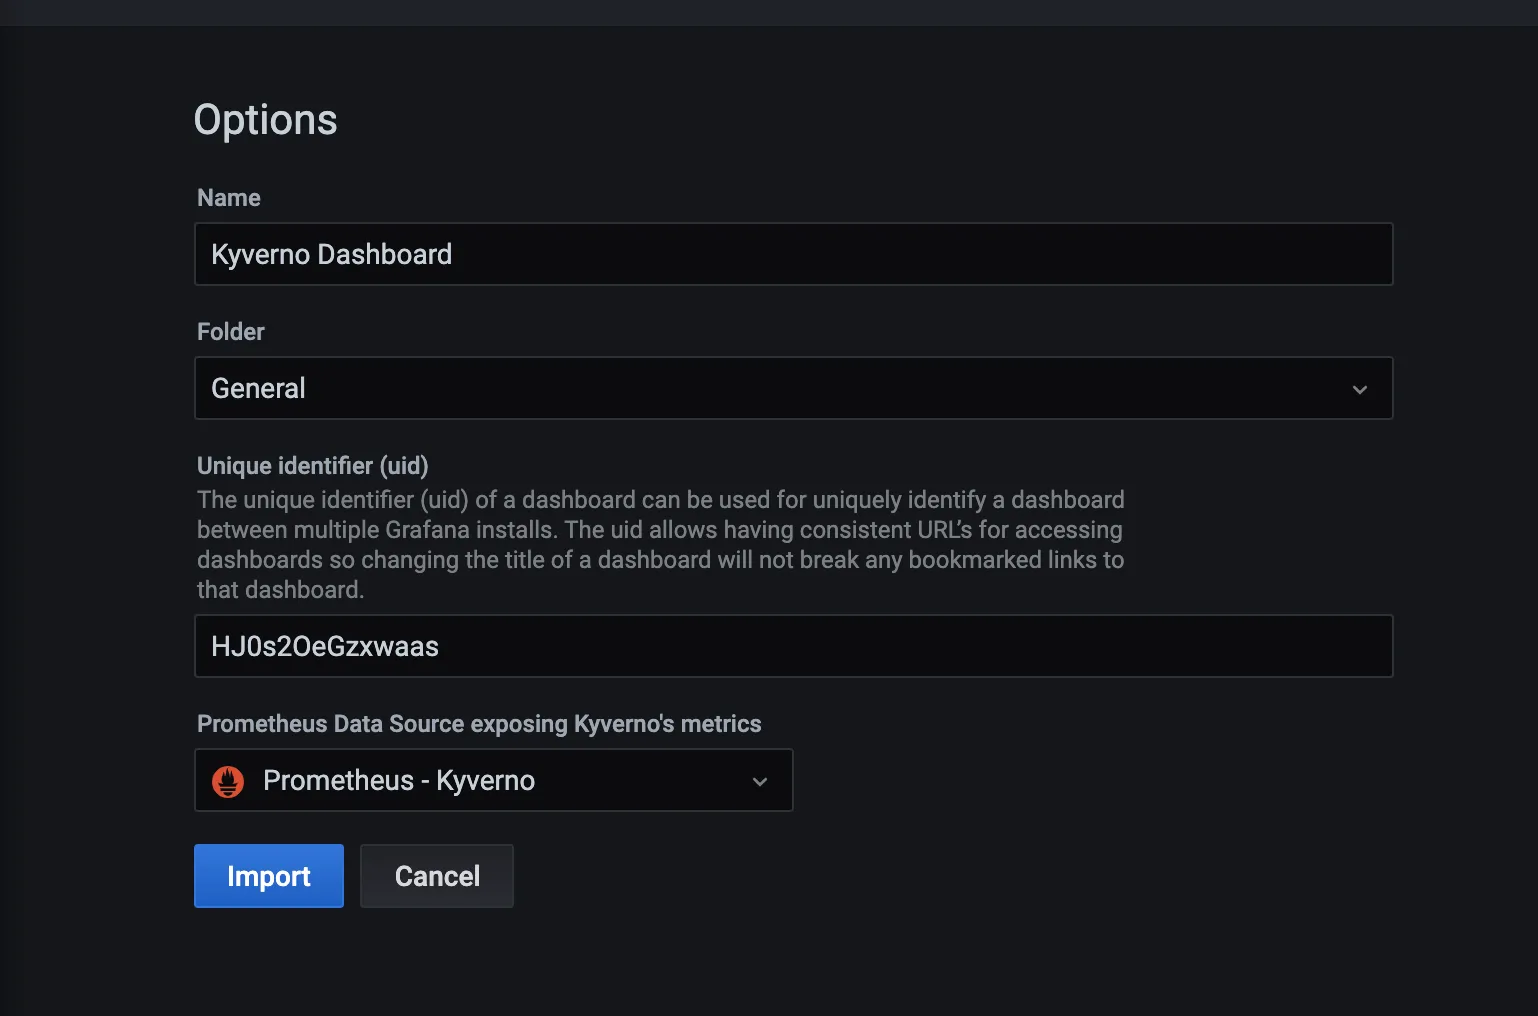Click the Options heading
Screen dimensions: 1538x1016
point(265,119)
